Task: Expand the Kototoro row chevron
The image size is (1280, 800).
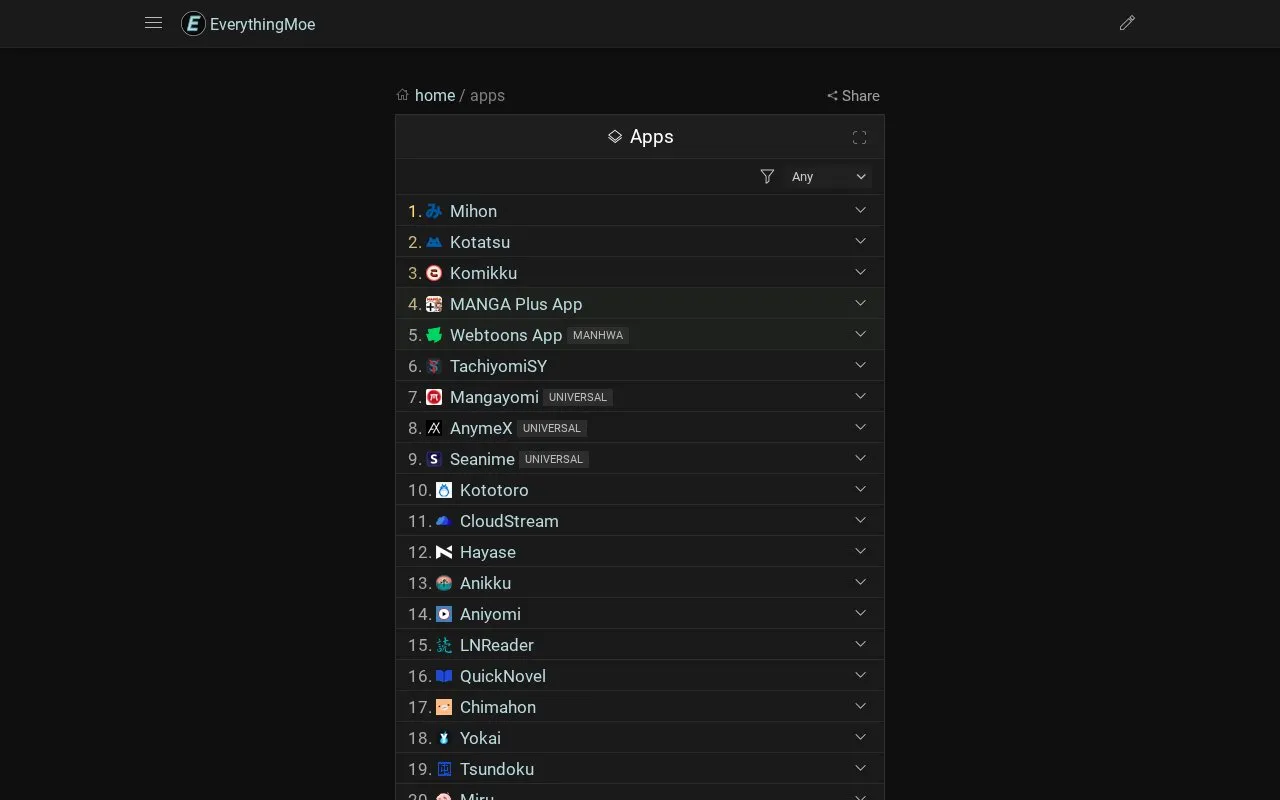Action: (x=860, y=489)
